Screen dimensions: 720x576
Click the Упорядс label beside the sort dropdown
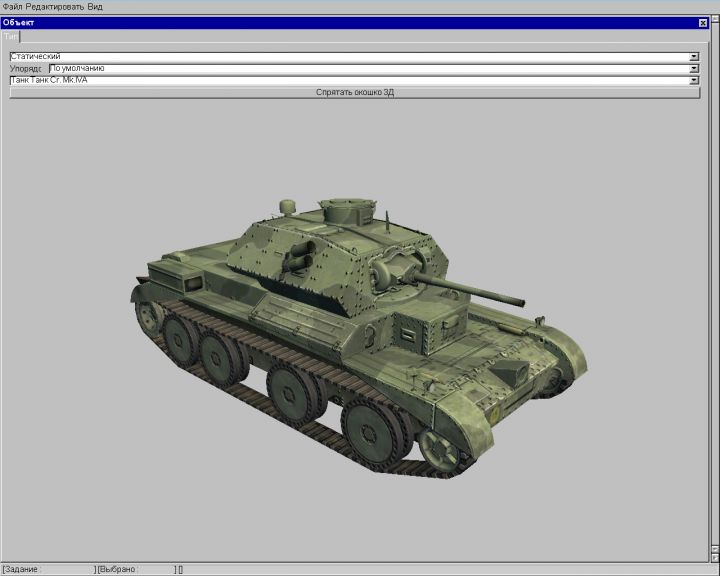(x=27, y=69)
